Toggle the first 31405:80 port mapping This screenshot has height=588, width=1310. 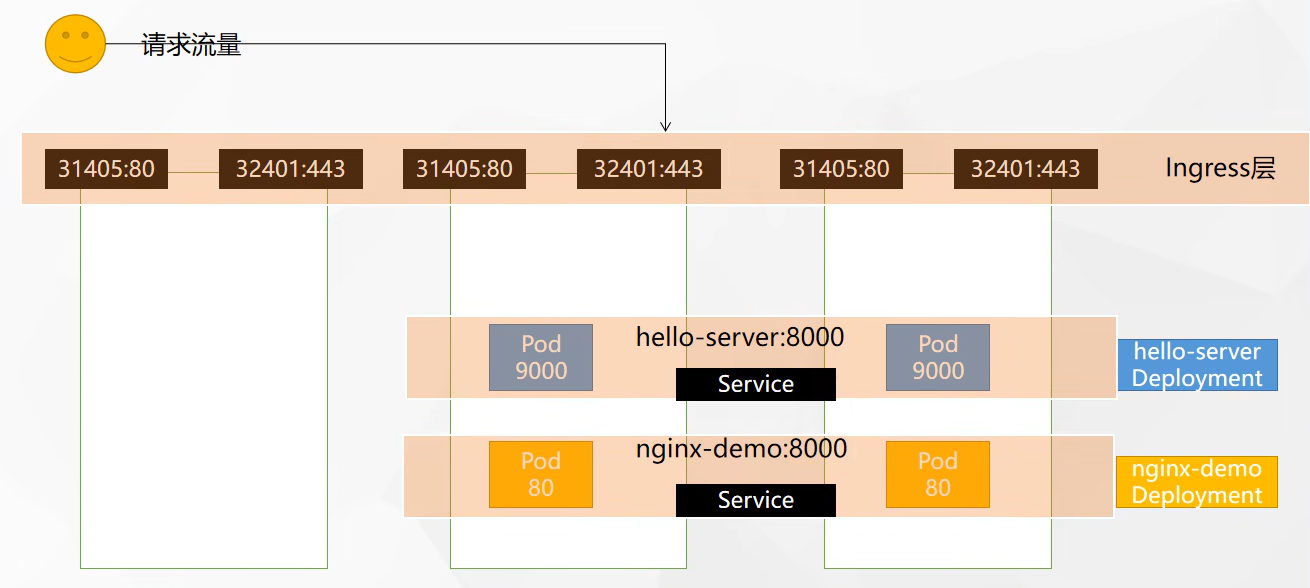click(x=106, y=168)
